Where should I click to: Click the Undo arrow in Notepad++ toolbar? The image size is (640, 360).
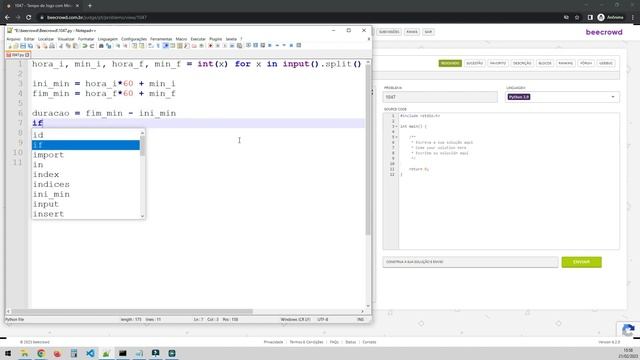(x=84, y=45)
